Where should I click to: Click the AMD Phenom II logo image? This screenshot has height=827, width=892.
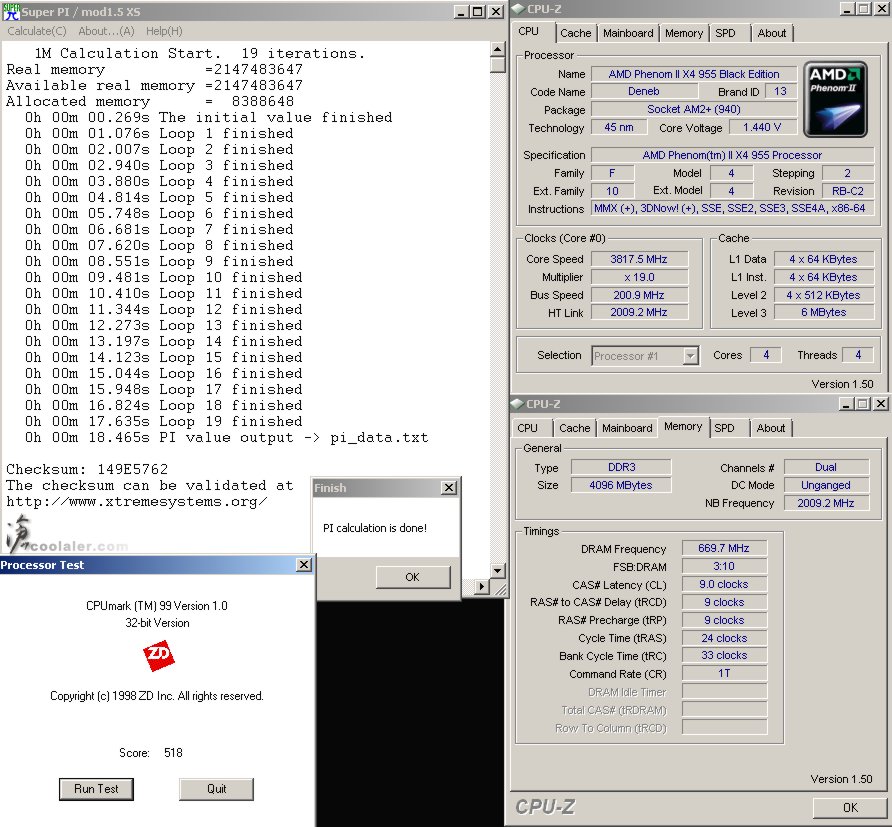pos(835,100)
